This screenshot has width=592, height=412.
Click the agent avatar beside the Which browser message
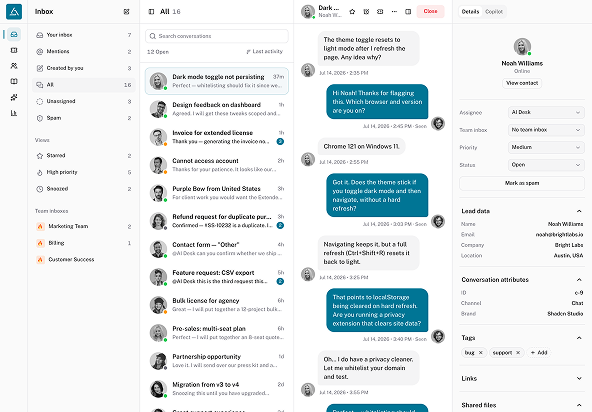click(438, 123)
